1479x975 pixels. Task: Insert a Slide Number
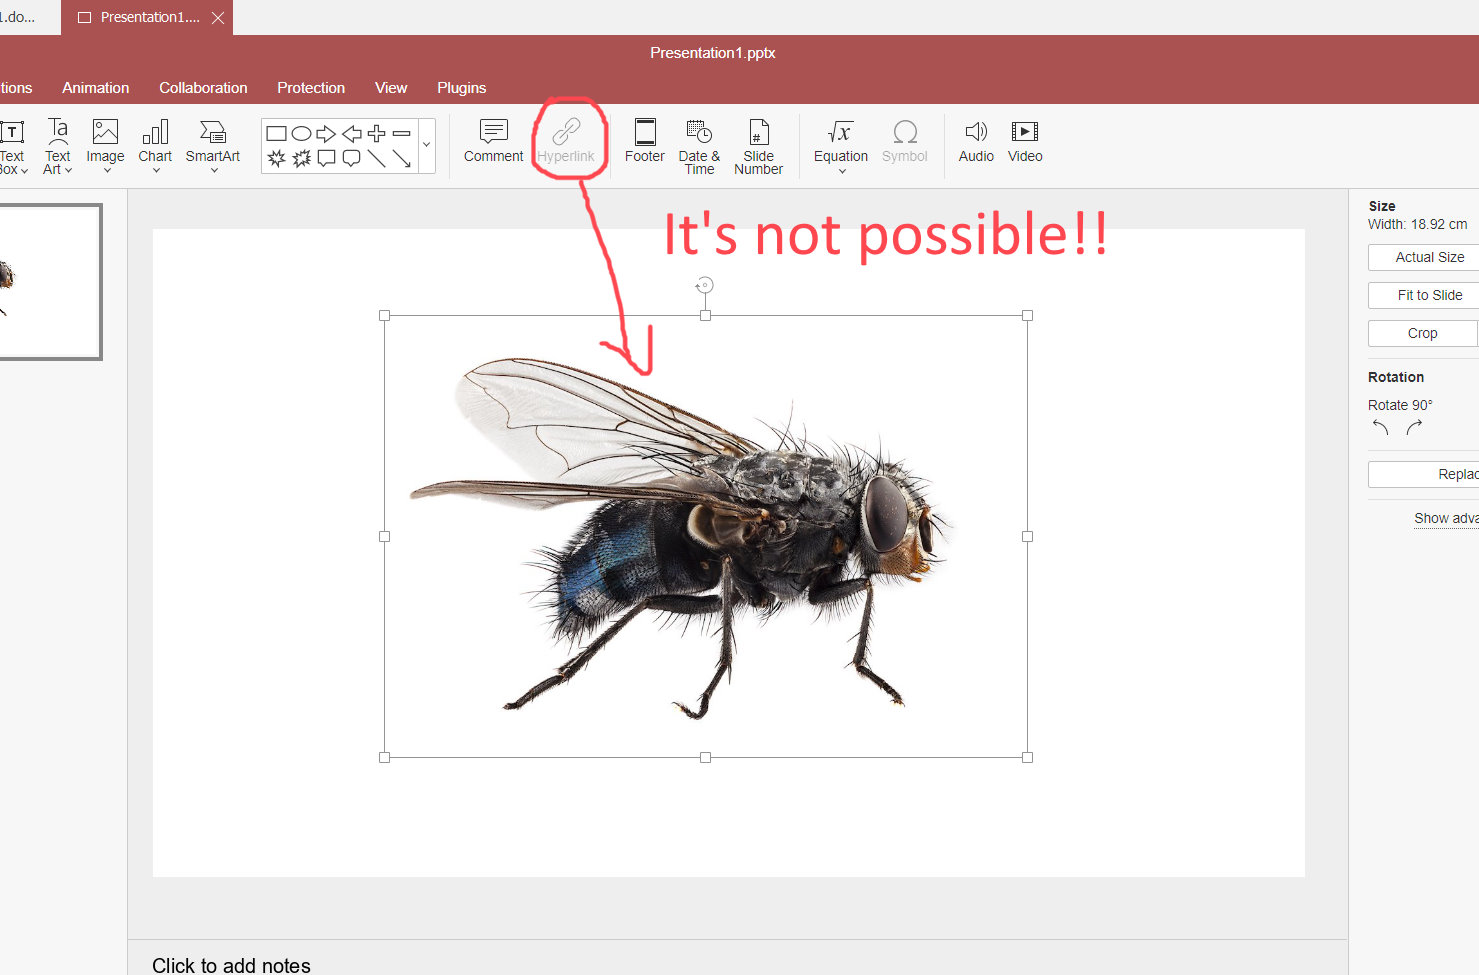coord(758,146)
